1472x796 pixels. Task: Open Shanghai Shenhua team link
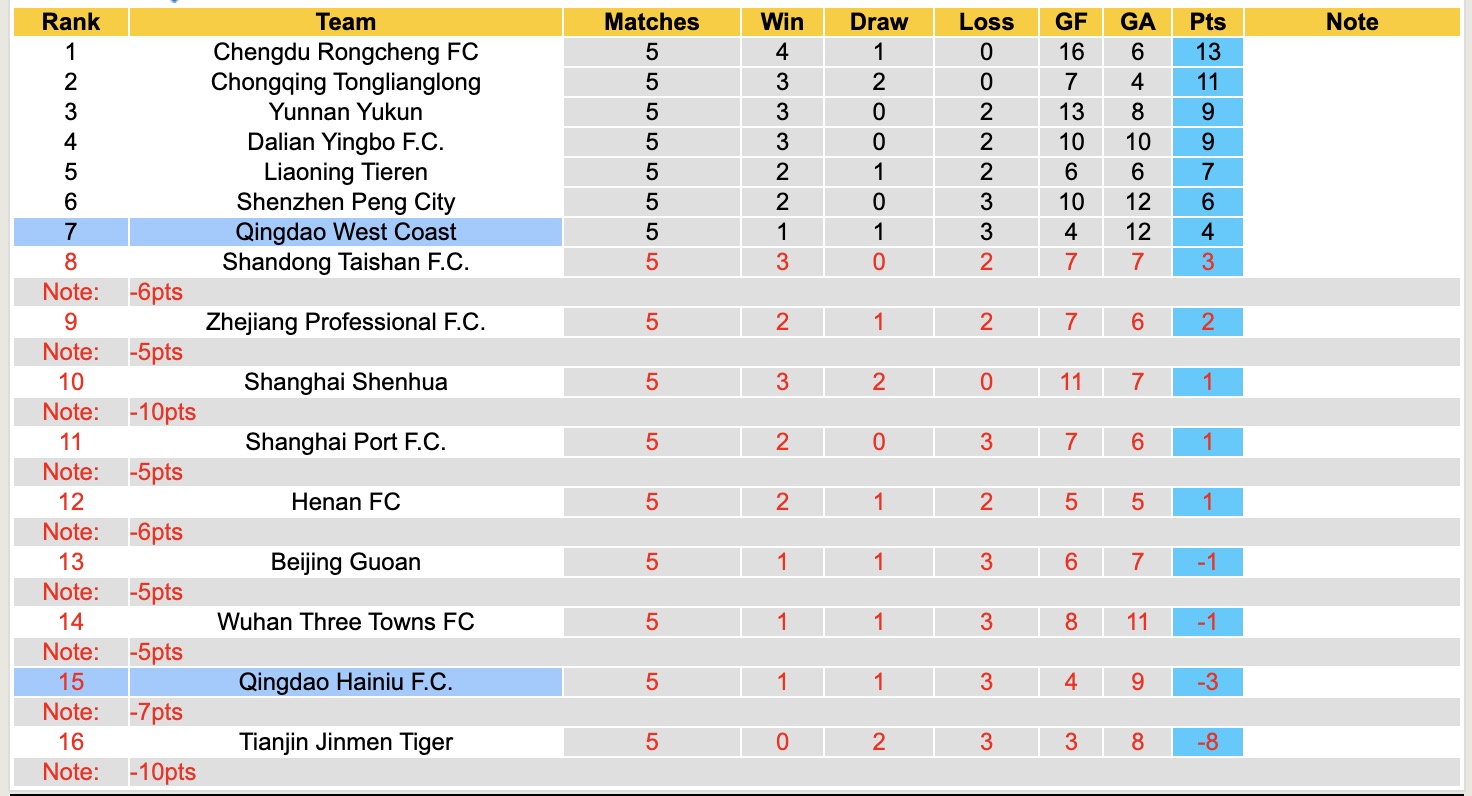pyautogui.click(x=346, y=382)
